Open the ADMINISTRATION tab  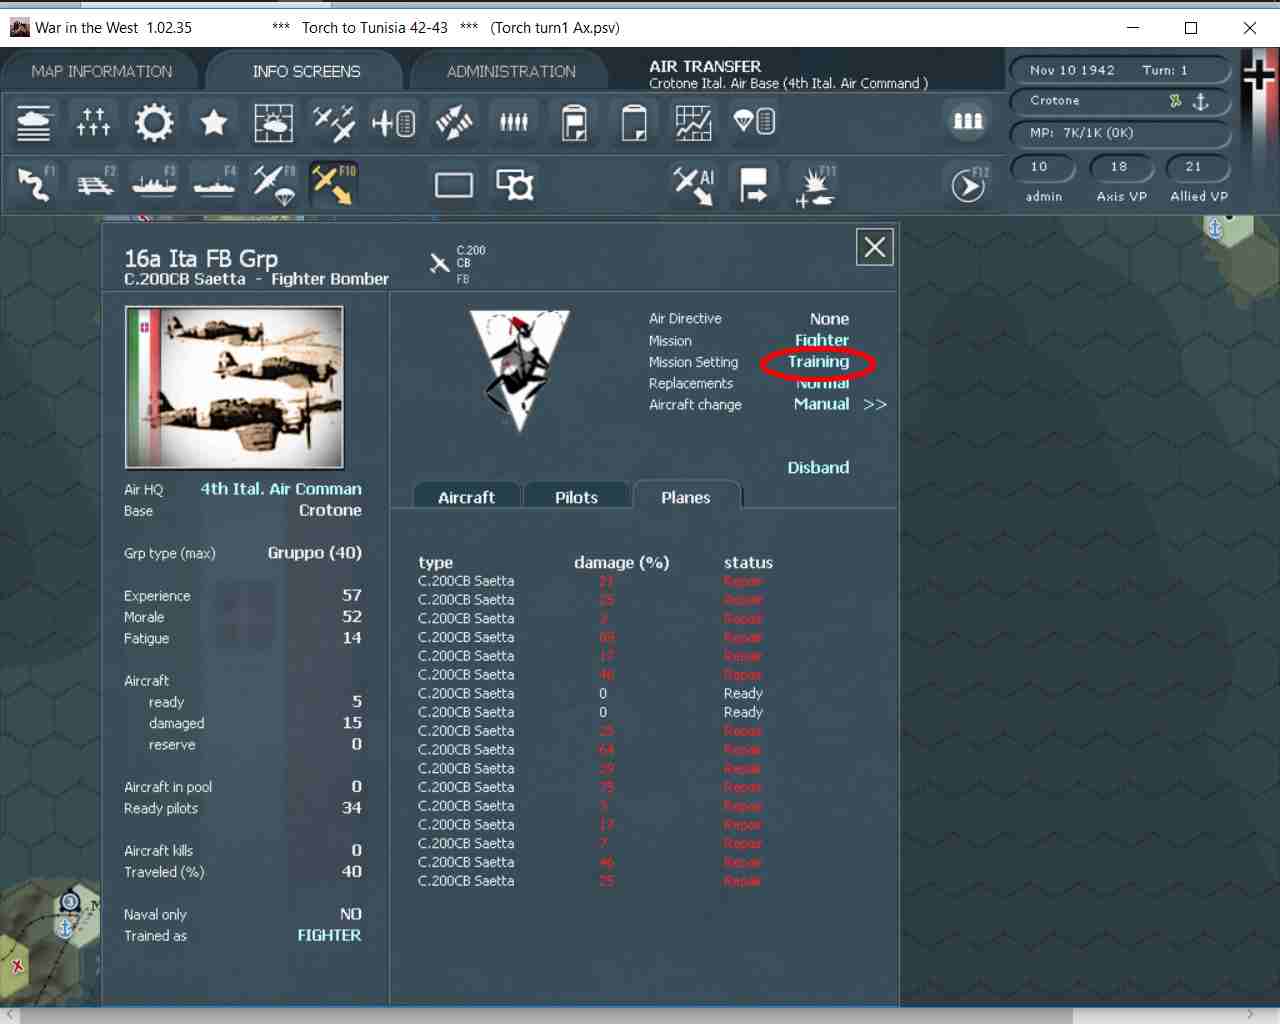(511, 71)
